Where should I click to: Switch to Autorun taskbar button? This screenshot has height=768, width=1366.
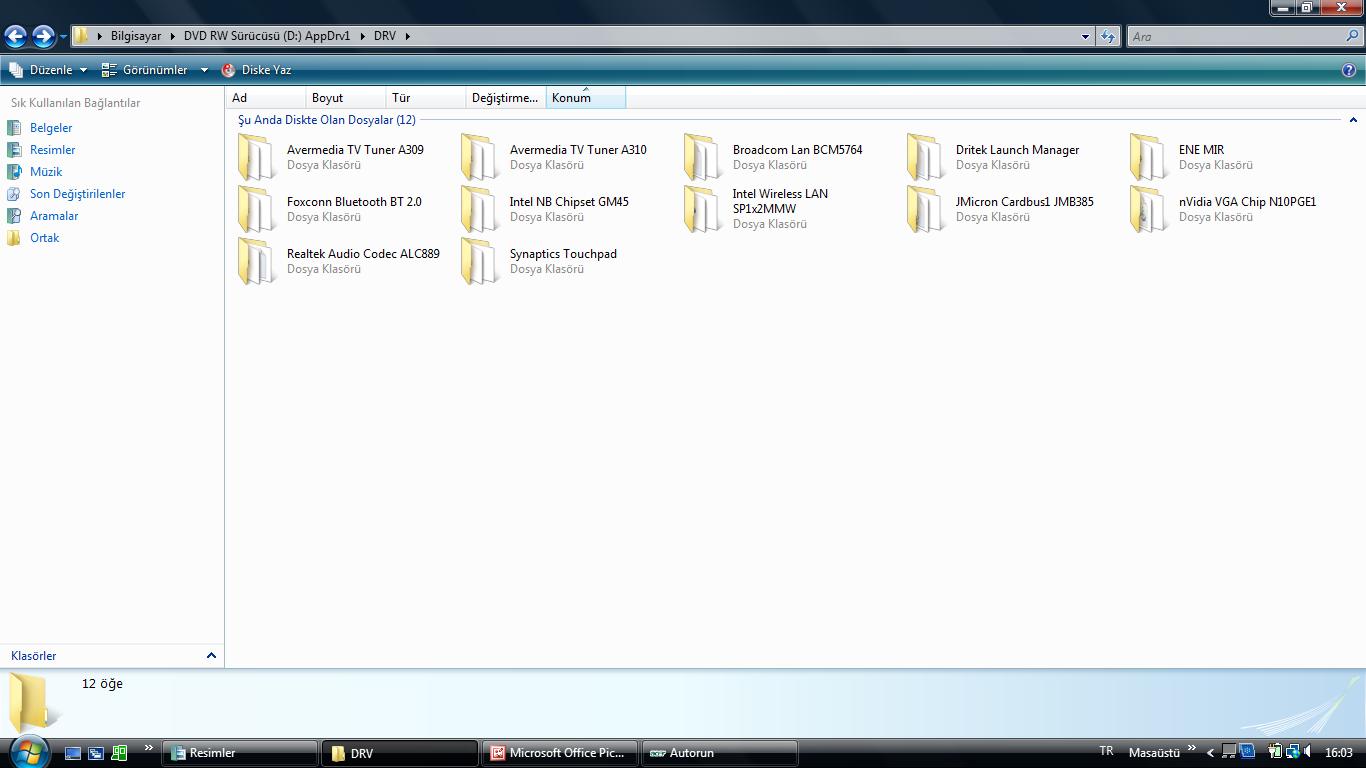pyautogui.click(x=720, y=753)
